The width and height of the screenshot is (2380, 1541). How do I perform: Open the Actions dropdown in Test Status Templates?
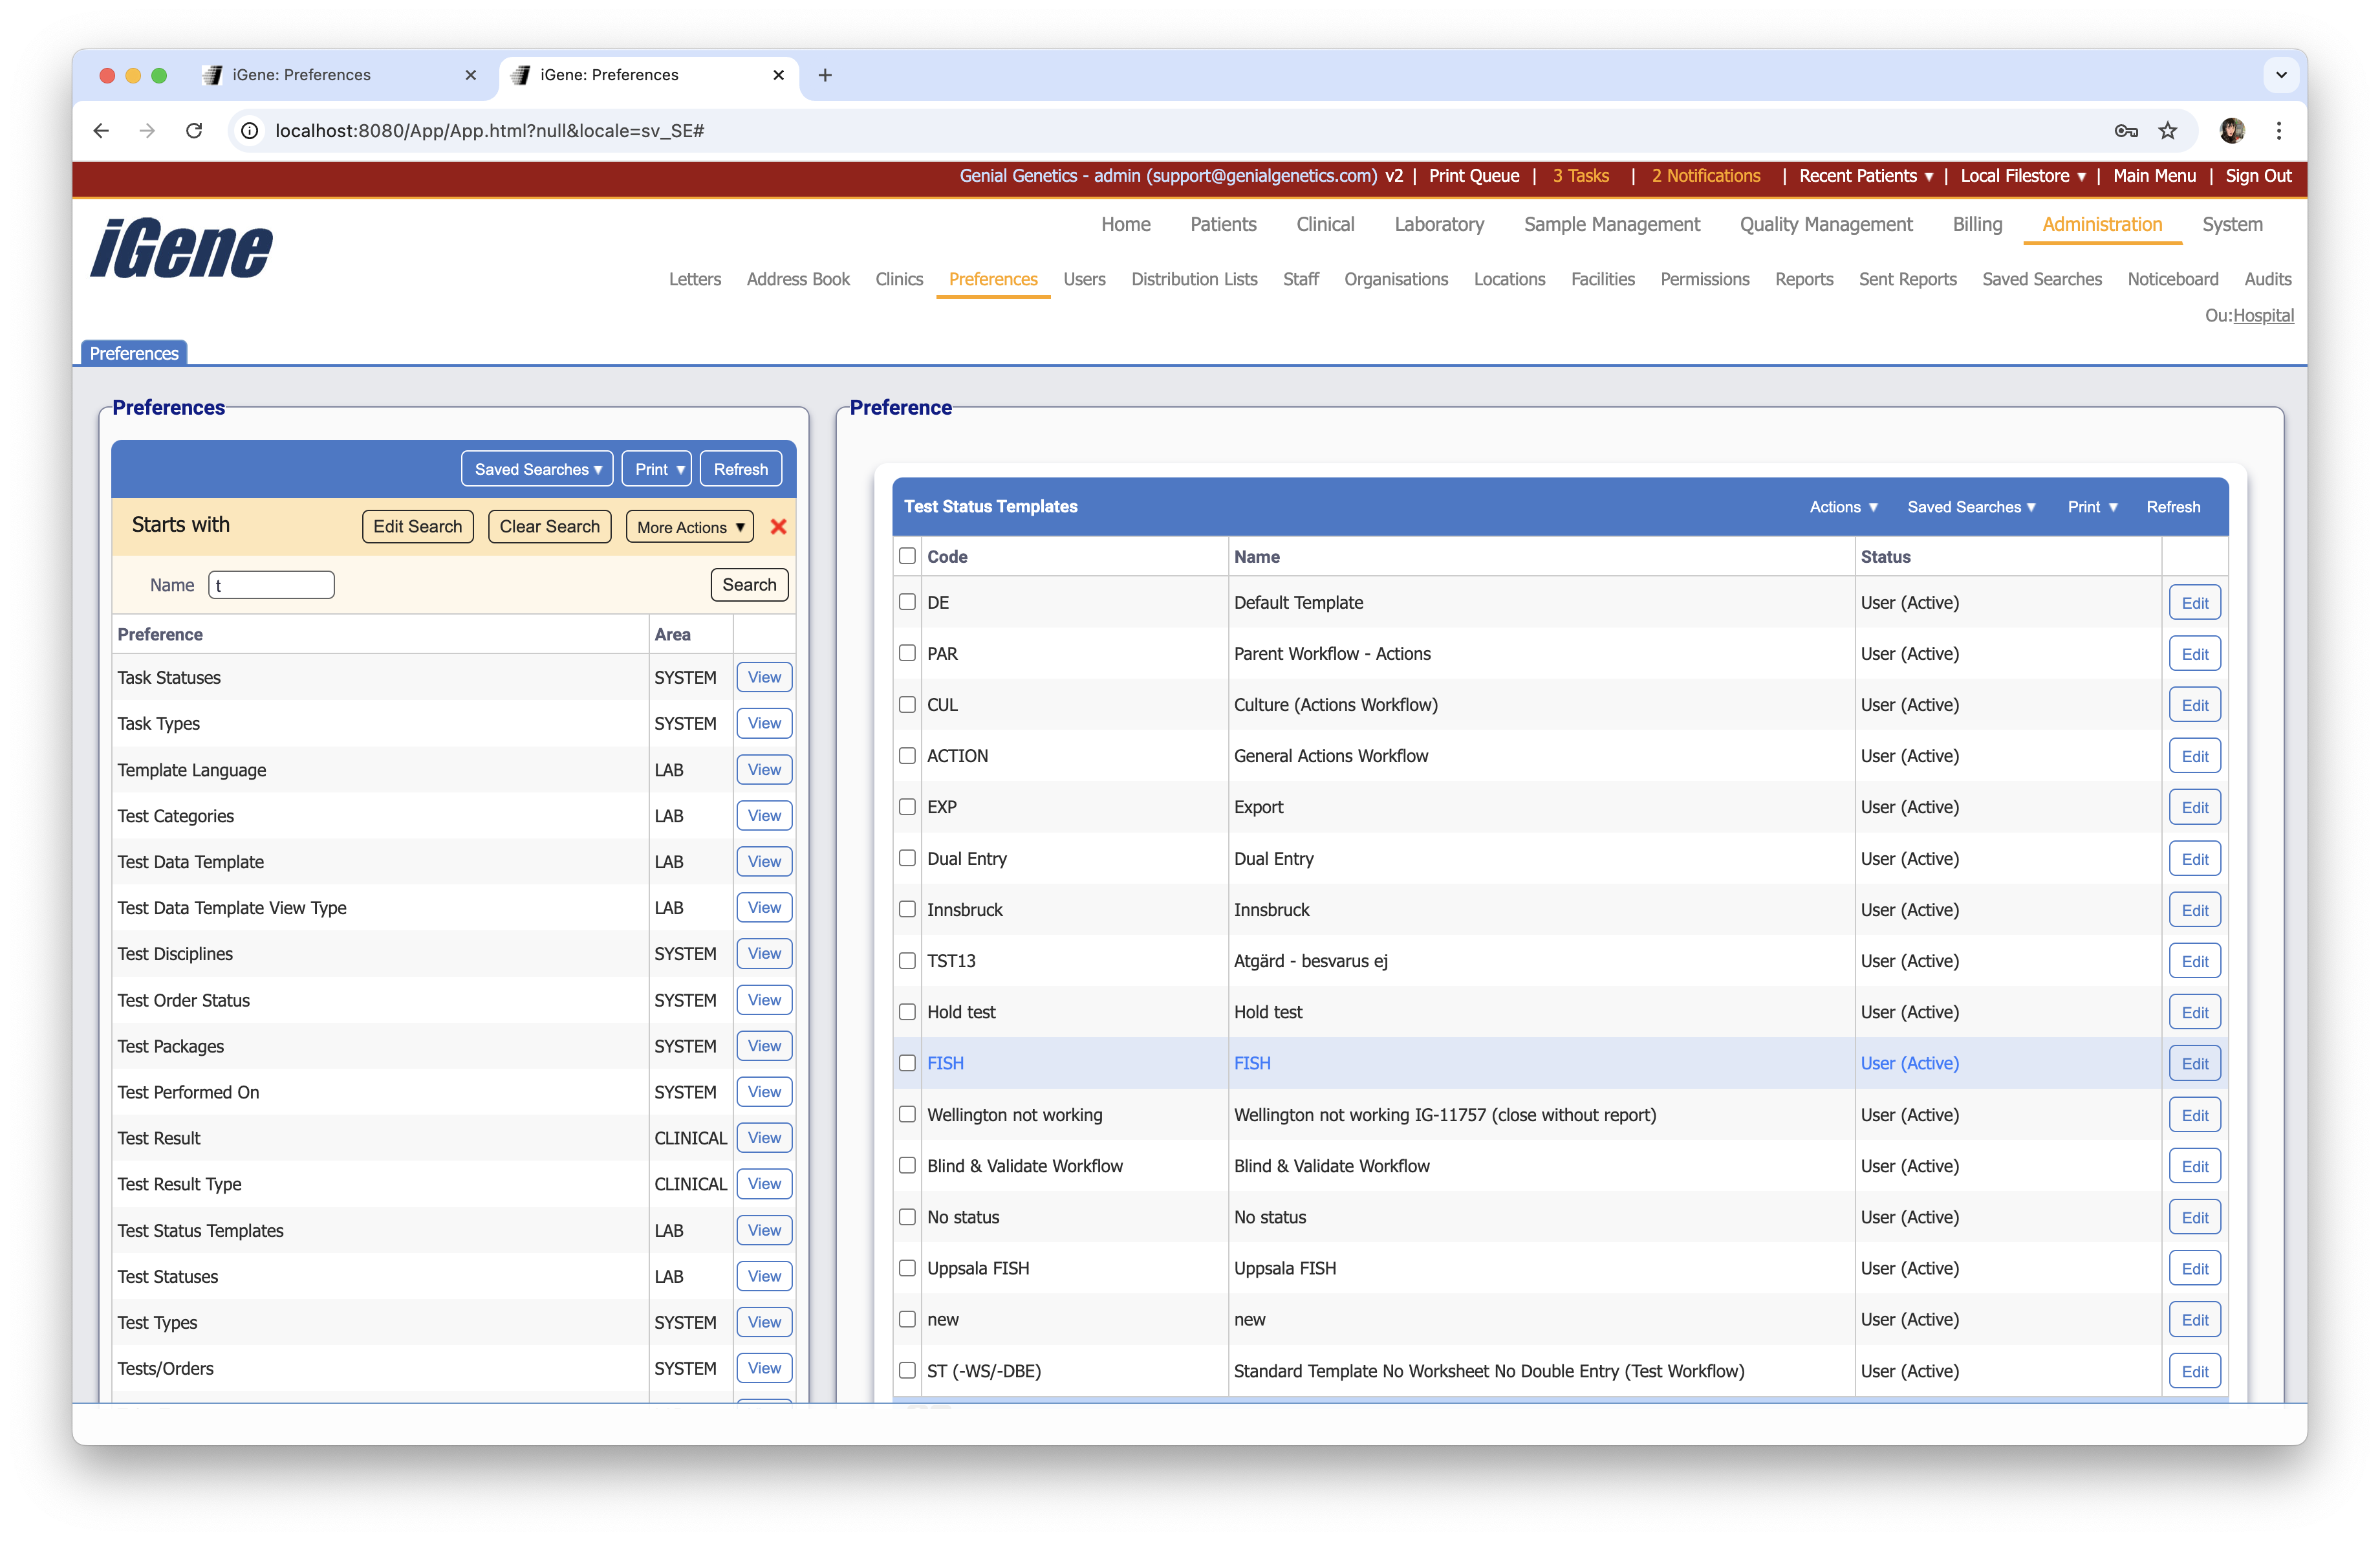tap(1842, 507)
